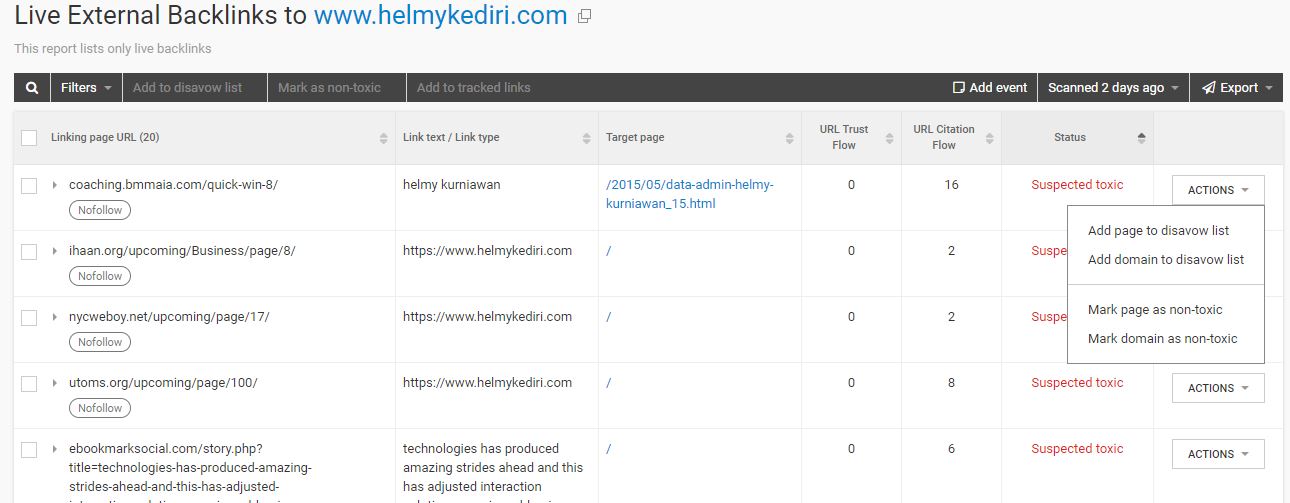Toggle select-all checkbox in table header
The width and height of the screenshot is (1290, 503).
click(x=29, y=138)
